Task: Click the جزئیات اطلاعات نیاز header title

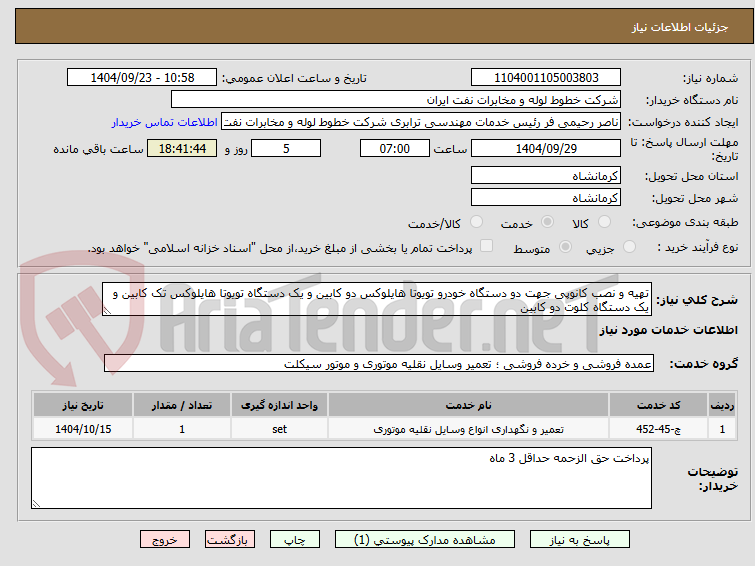Action: (x=680, y=27)
